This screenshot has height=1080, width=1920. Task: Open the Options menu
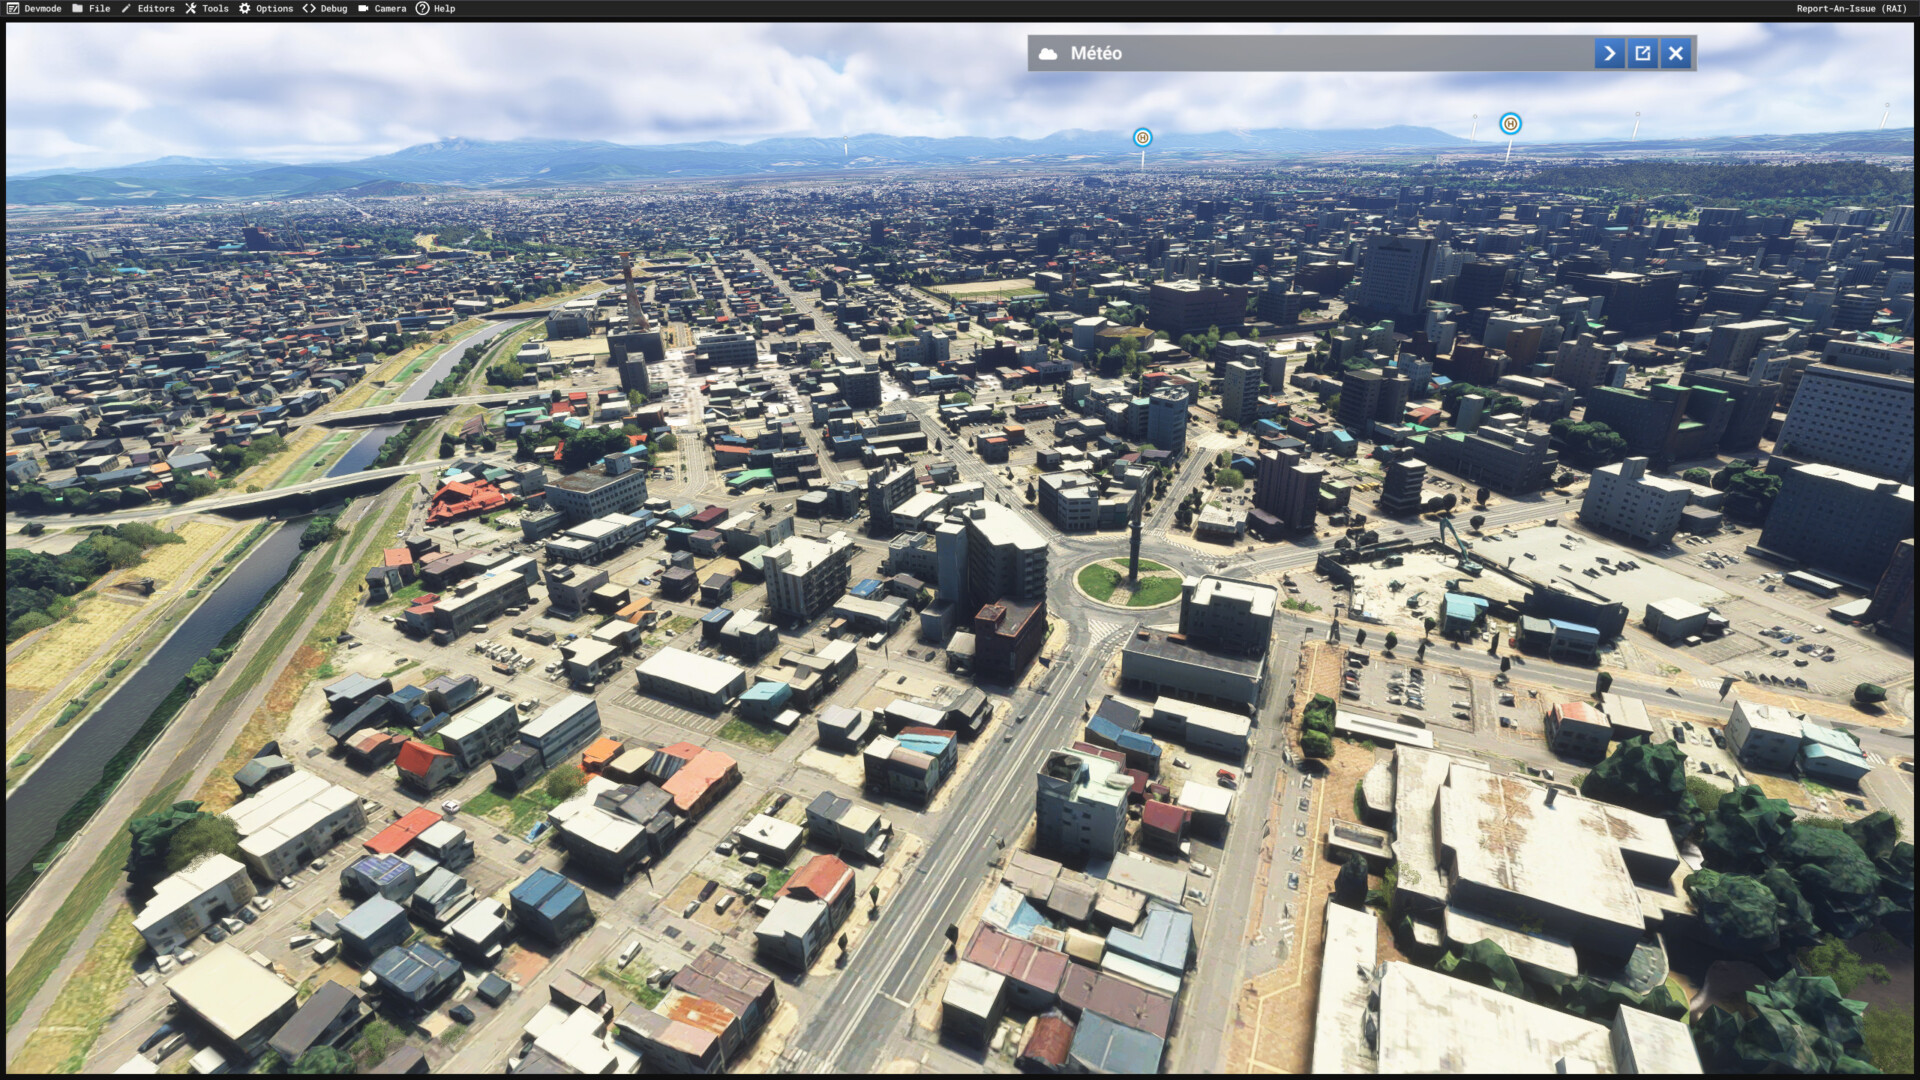(x=274, y=8)
